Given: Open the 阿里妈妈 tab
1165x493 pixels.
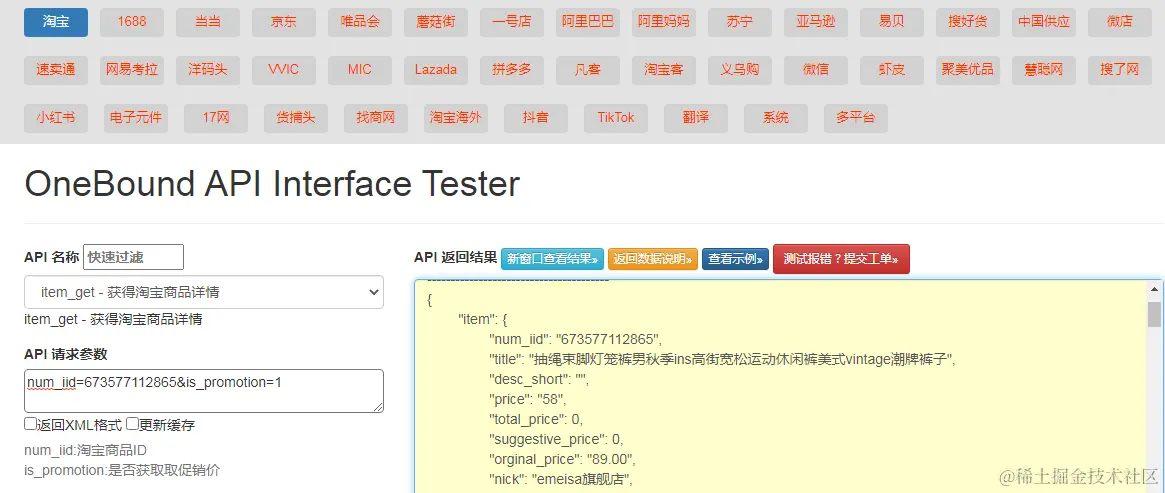Looking at the screenshot, I should tap(663, 22).
